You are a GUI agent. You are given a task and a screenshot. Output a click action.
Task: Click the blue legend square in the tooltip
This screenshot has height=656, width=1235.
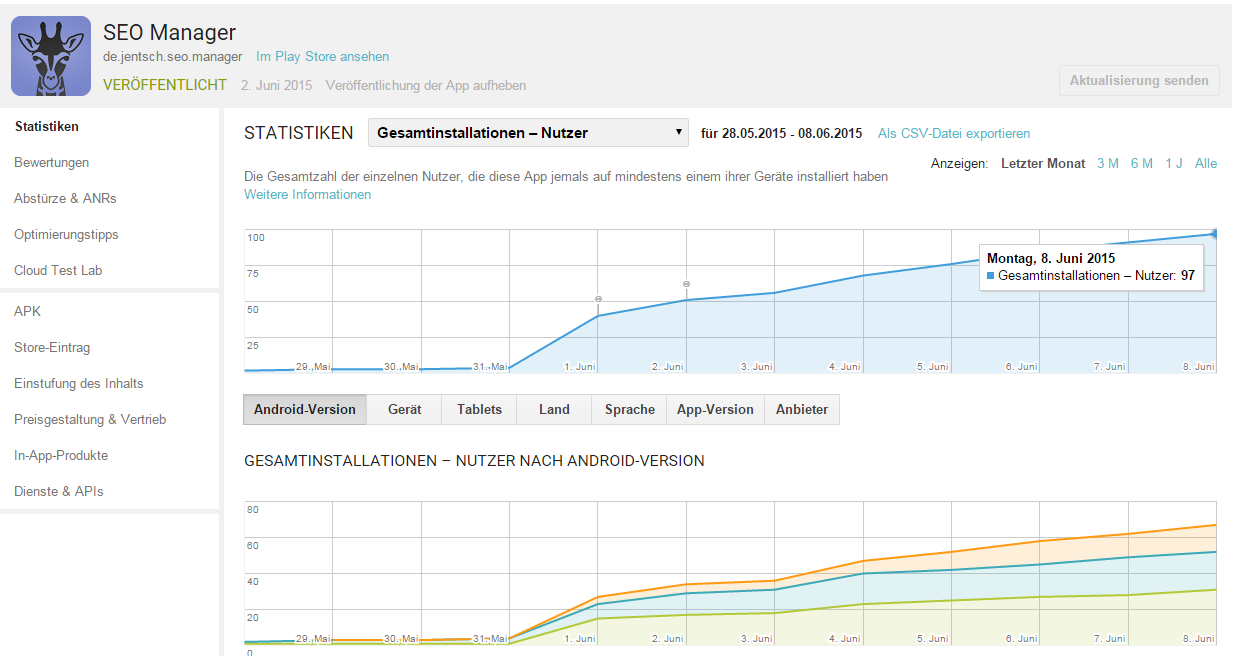pos(991,275)
